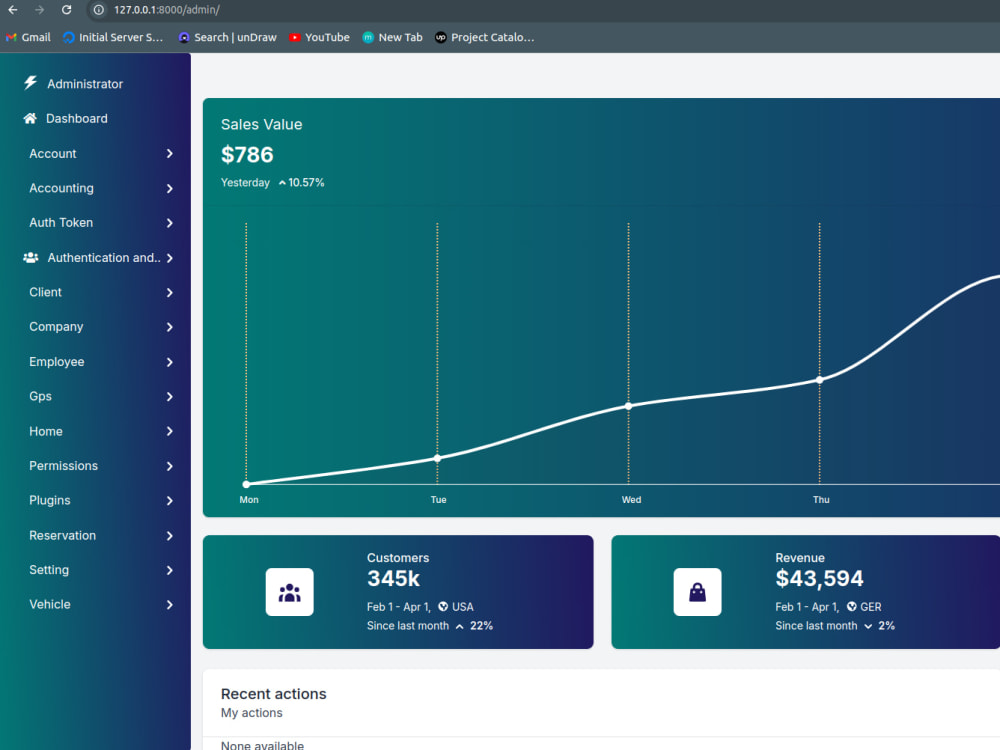Expand the Plugins menu chevron
The image size is (1000, 750).
170,500
